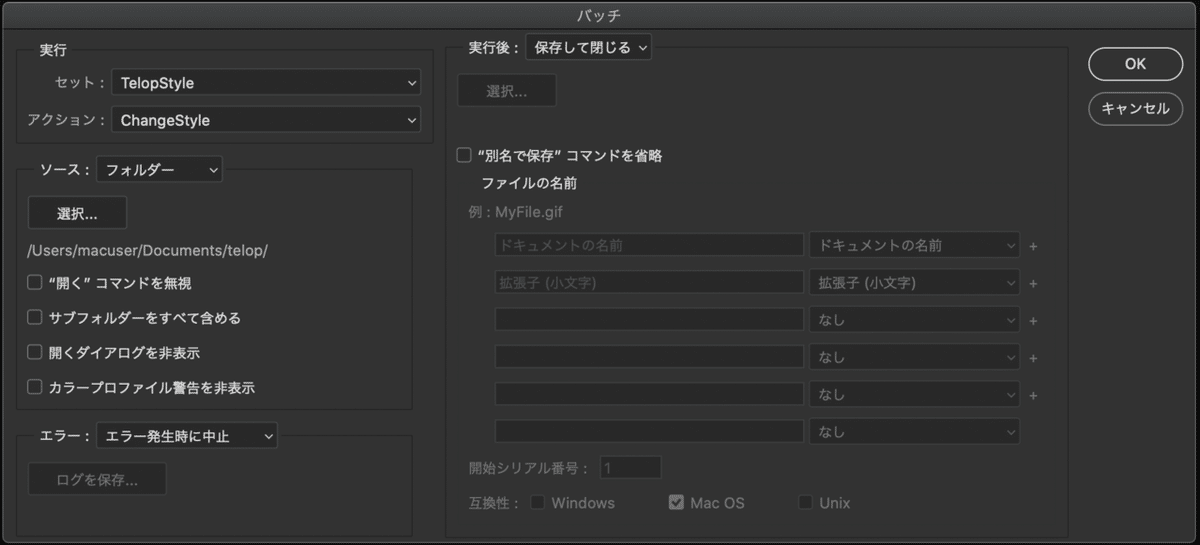Open the third row なし filename dropdown
This screenshot has width=1200, height=545.
pyautogui.click(x=914, y=320)
